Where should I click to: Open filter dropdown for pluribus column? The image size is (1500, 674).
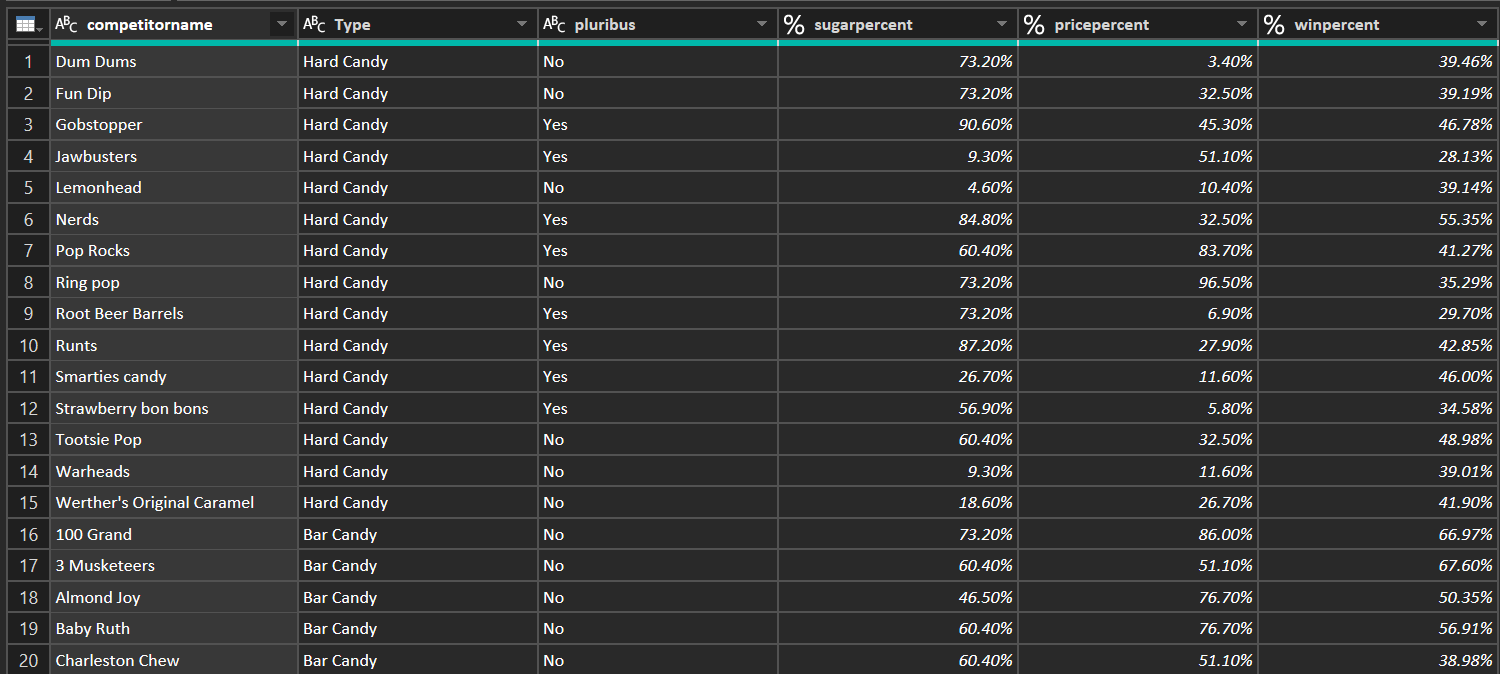coord(762,25)
